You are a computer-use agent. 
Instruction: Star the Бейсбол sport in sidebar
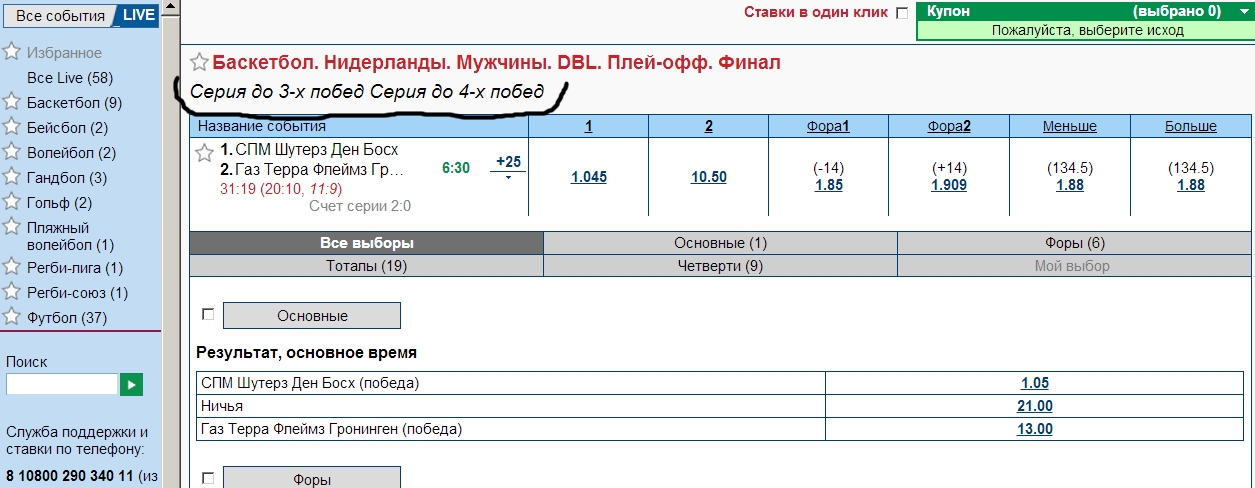pyautogui.click(x=11, y=127)
